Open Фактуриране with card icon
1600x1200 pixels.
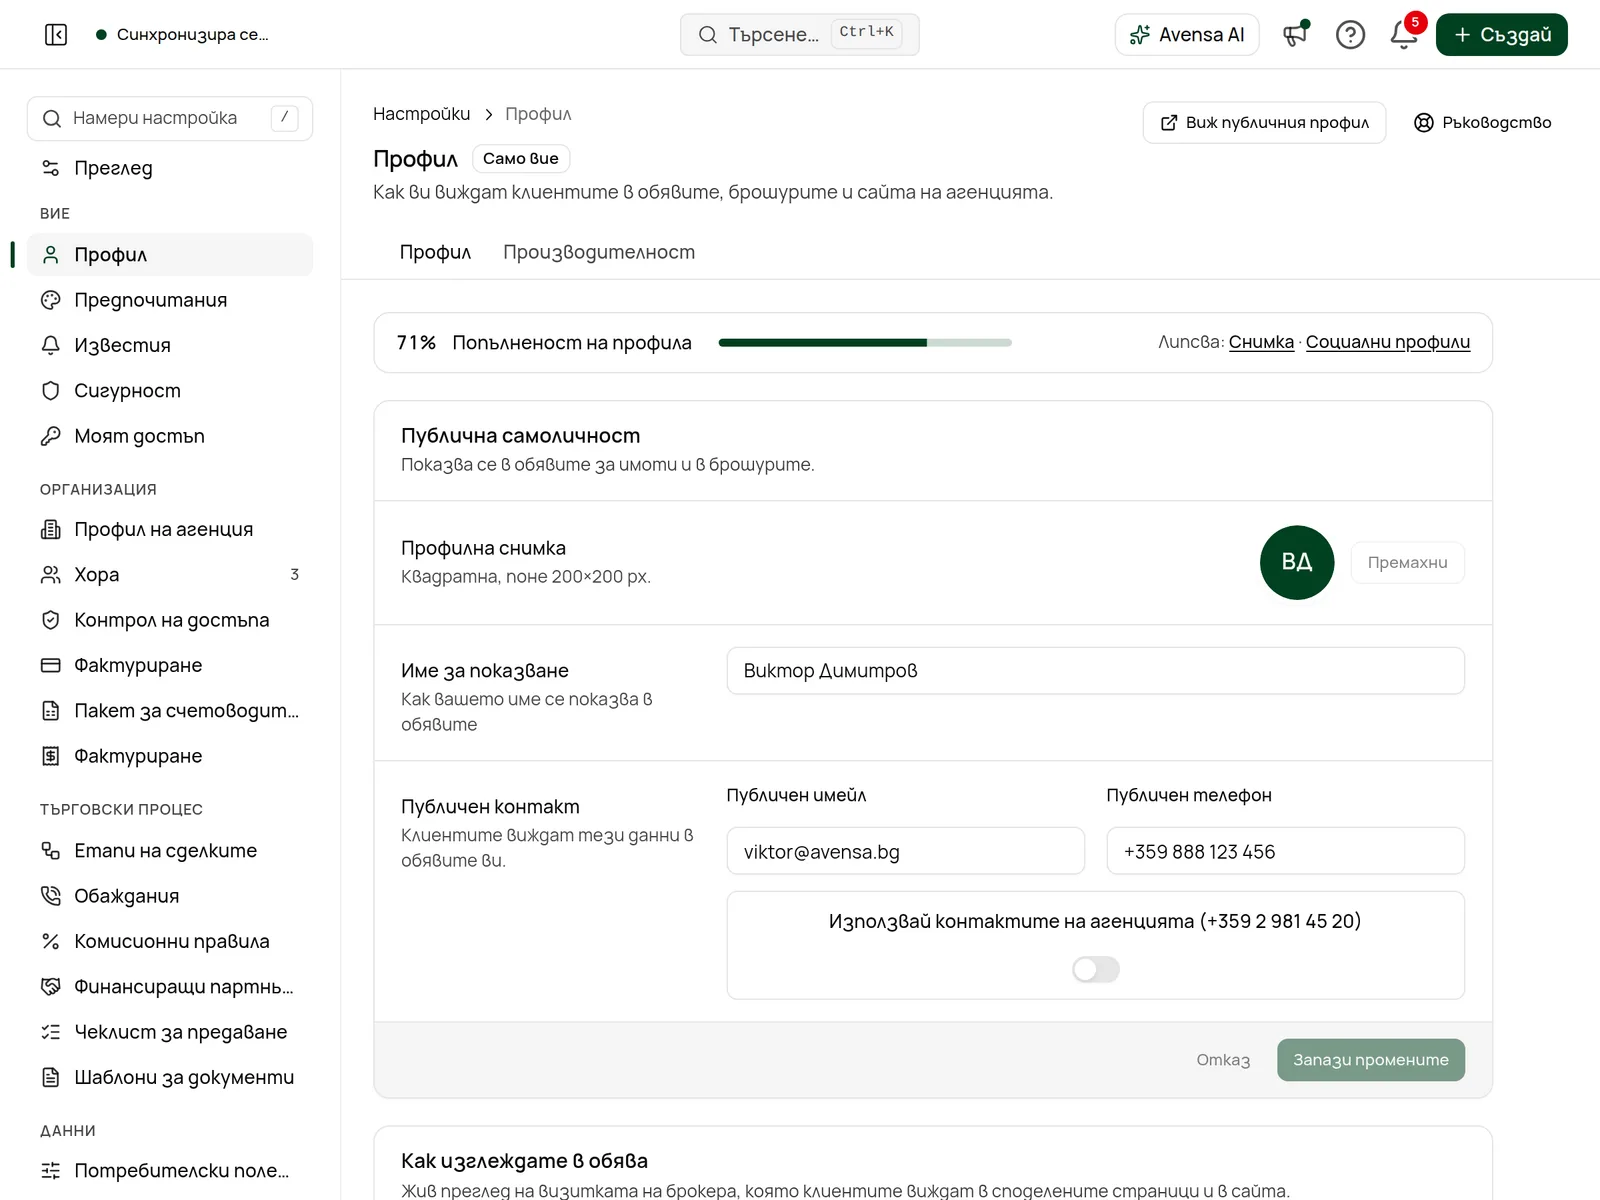pos(170,665)
